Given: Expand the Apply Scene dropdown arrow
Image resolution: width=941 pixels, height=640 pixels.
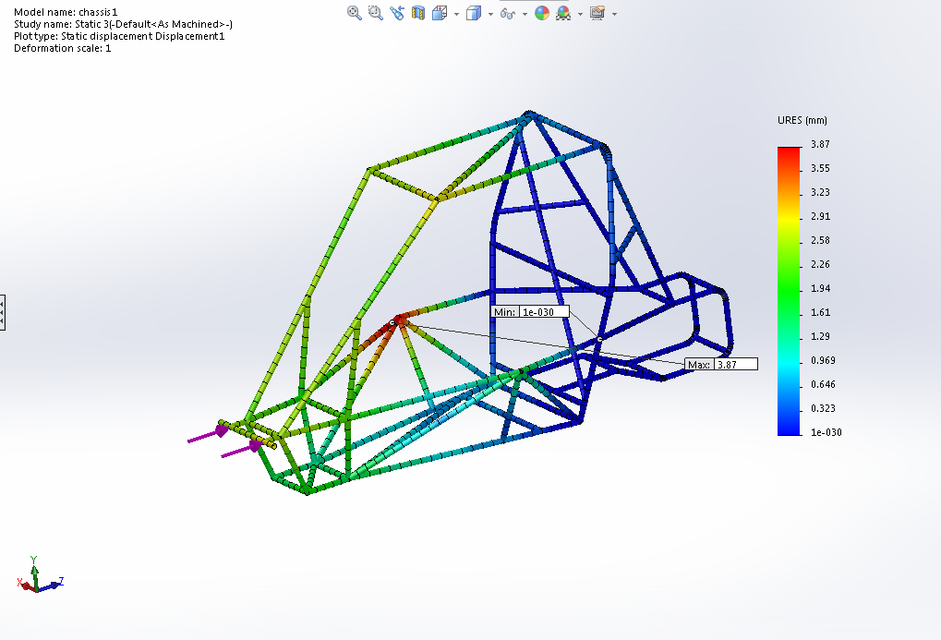Looking at the screenshot, I should point(580,14).
